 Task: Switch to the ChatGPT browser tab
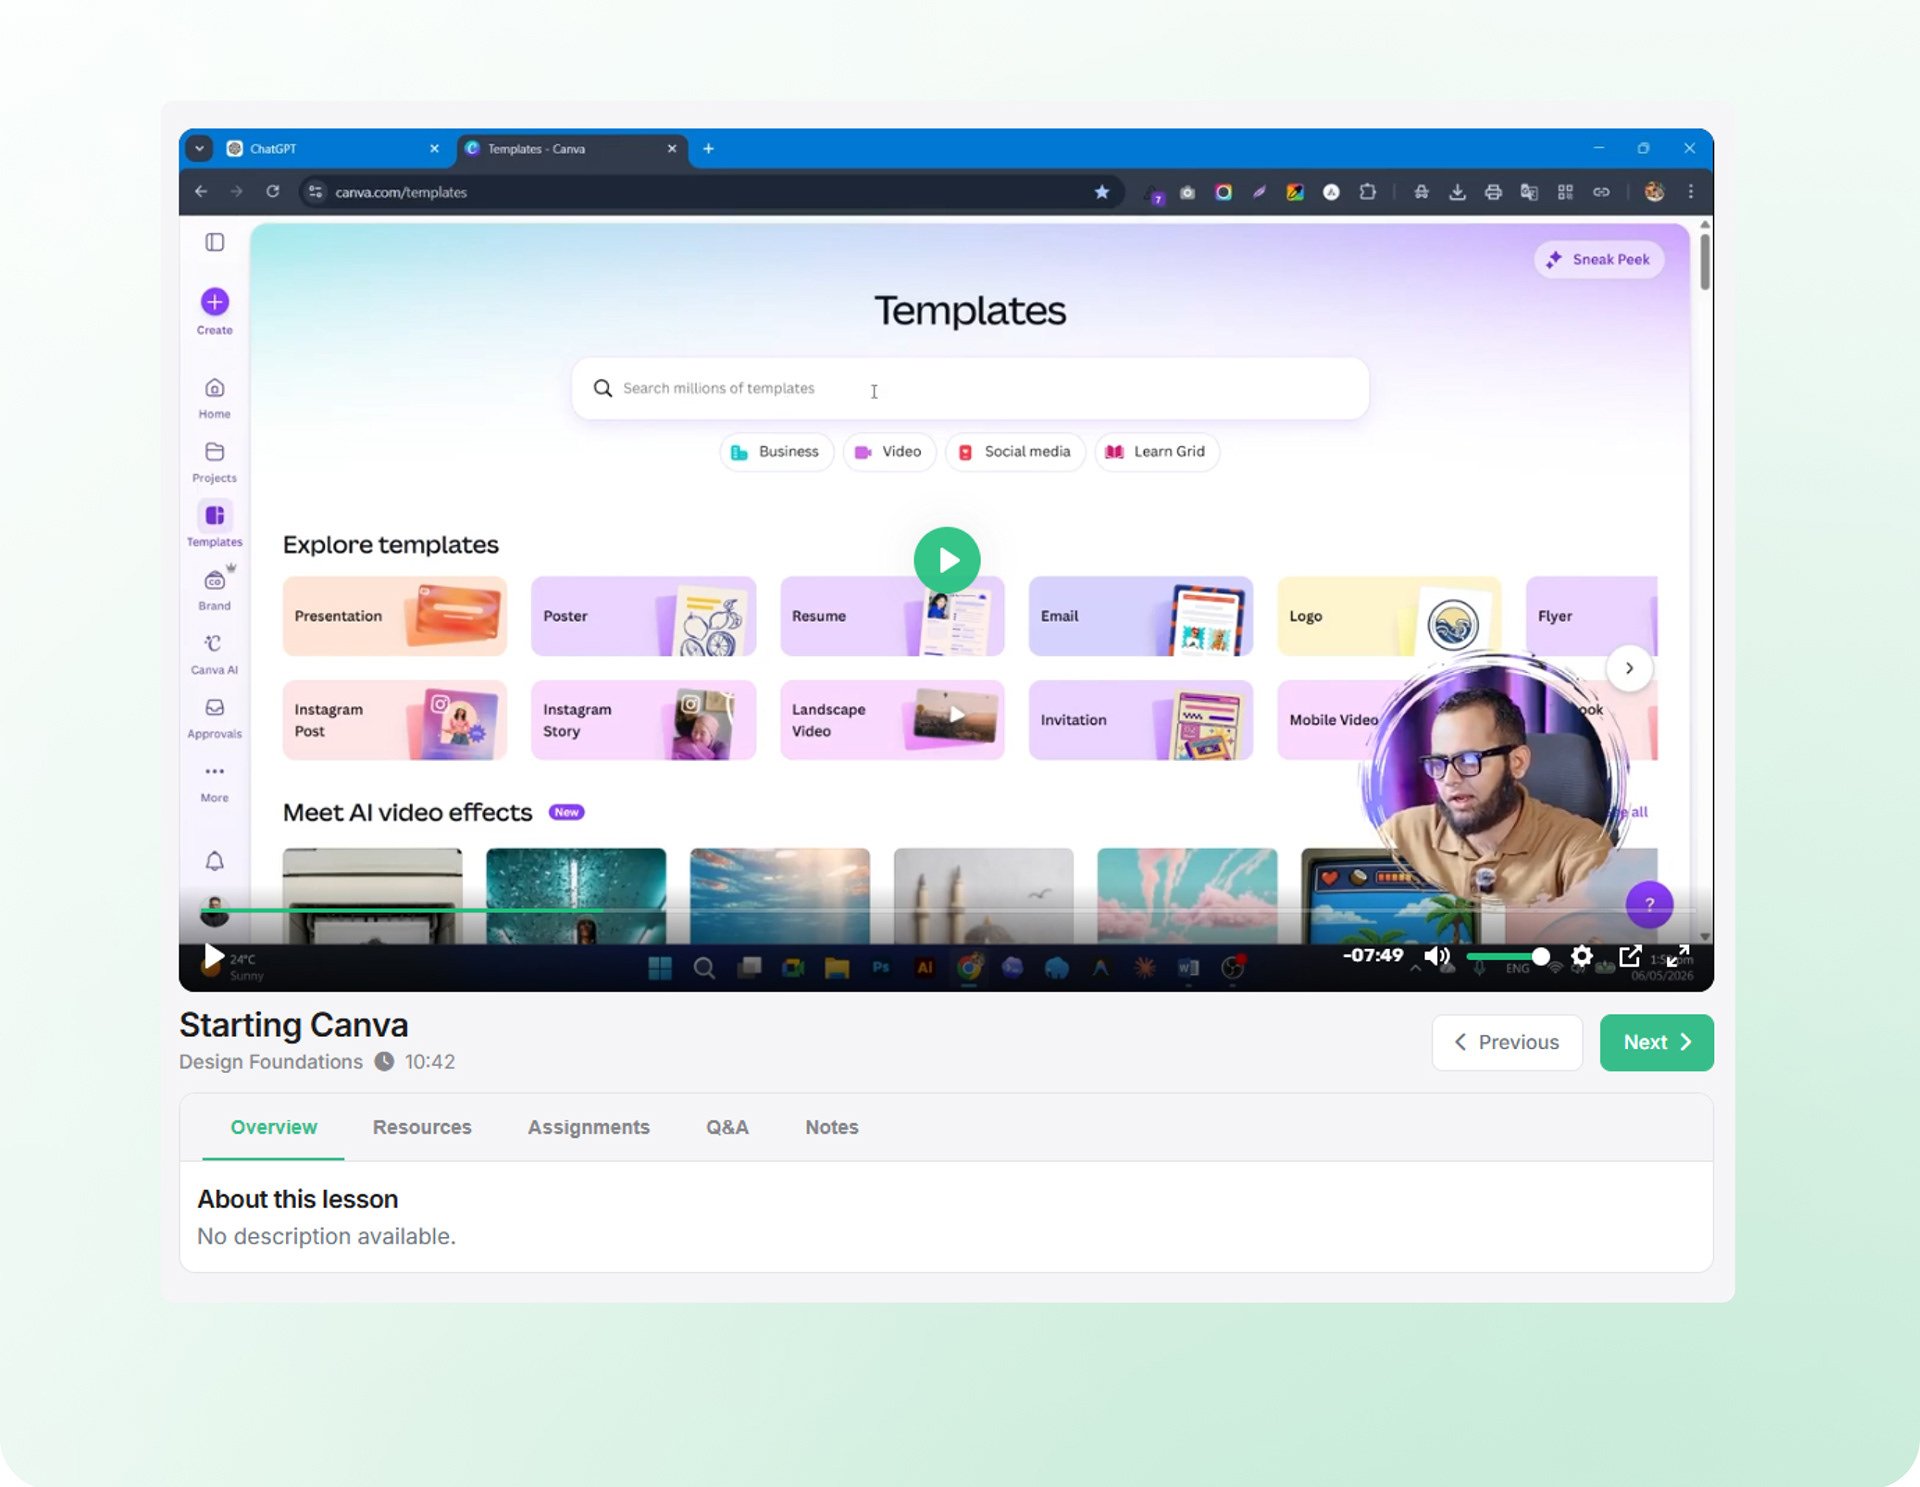[334, 149]
